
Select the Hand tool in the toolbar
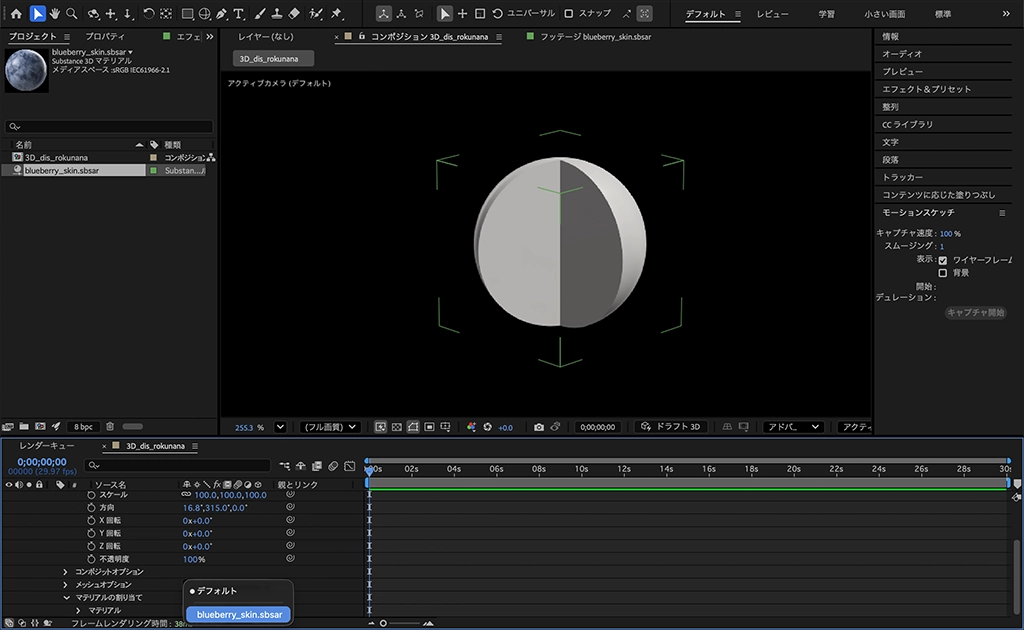[x=54, y=14]
